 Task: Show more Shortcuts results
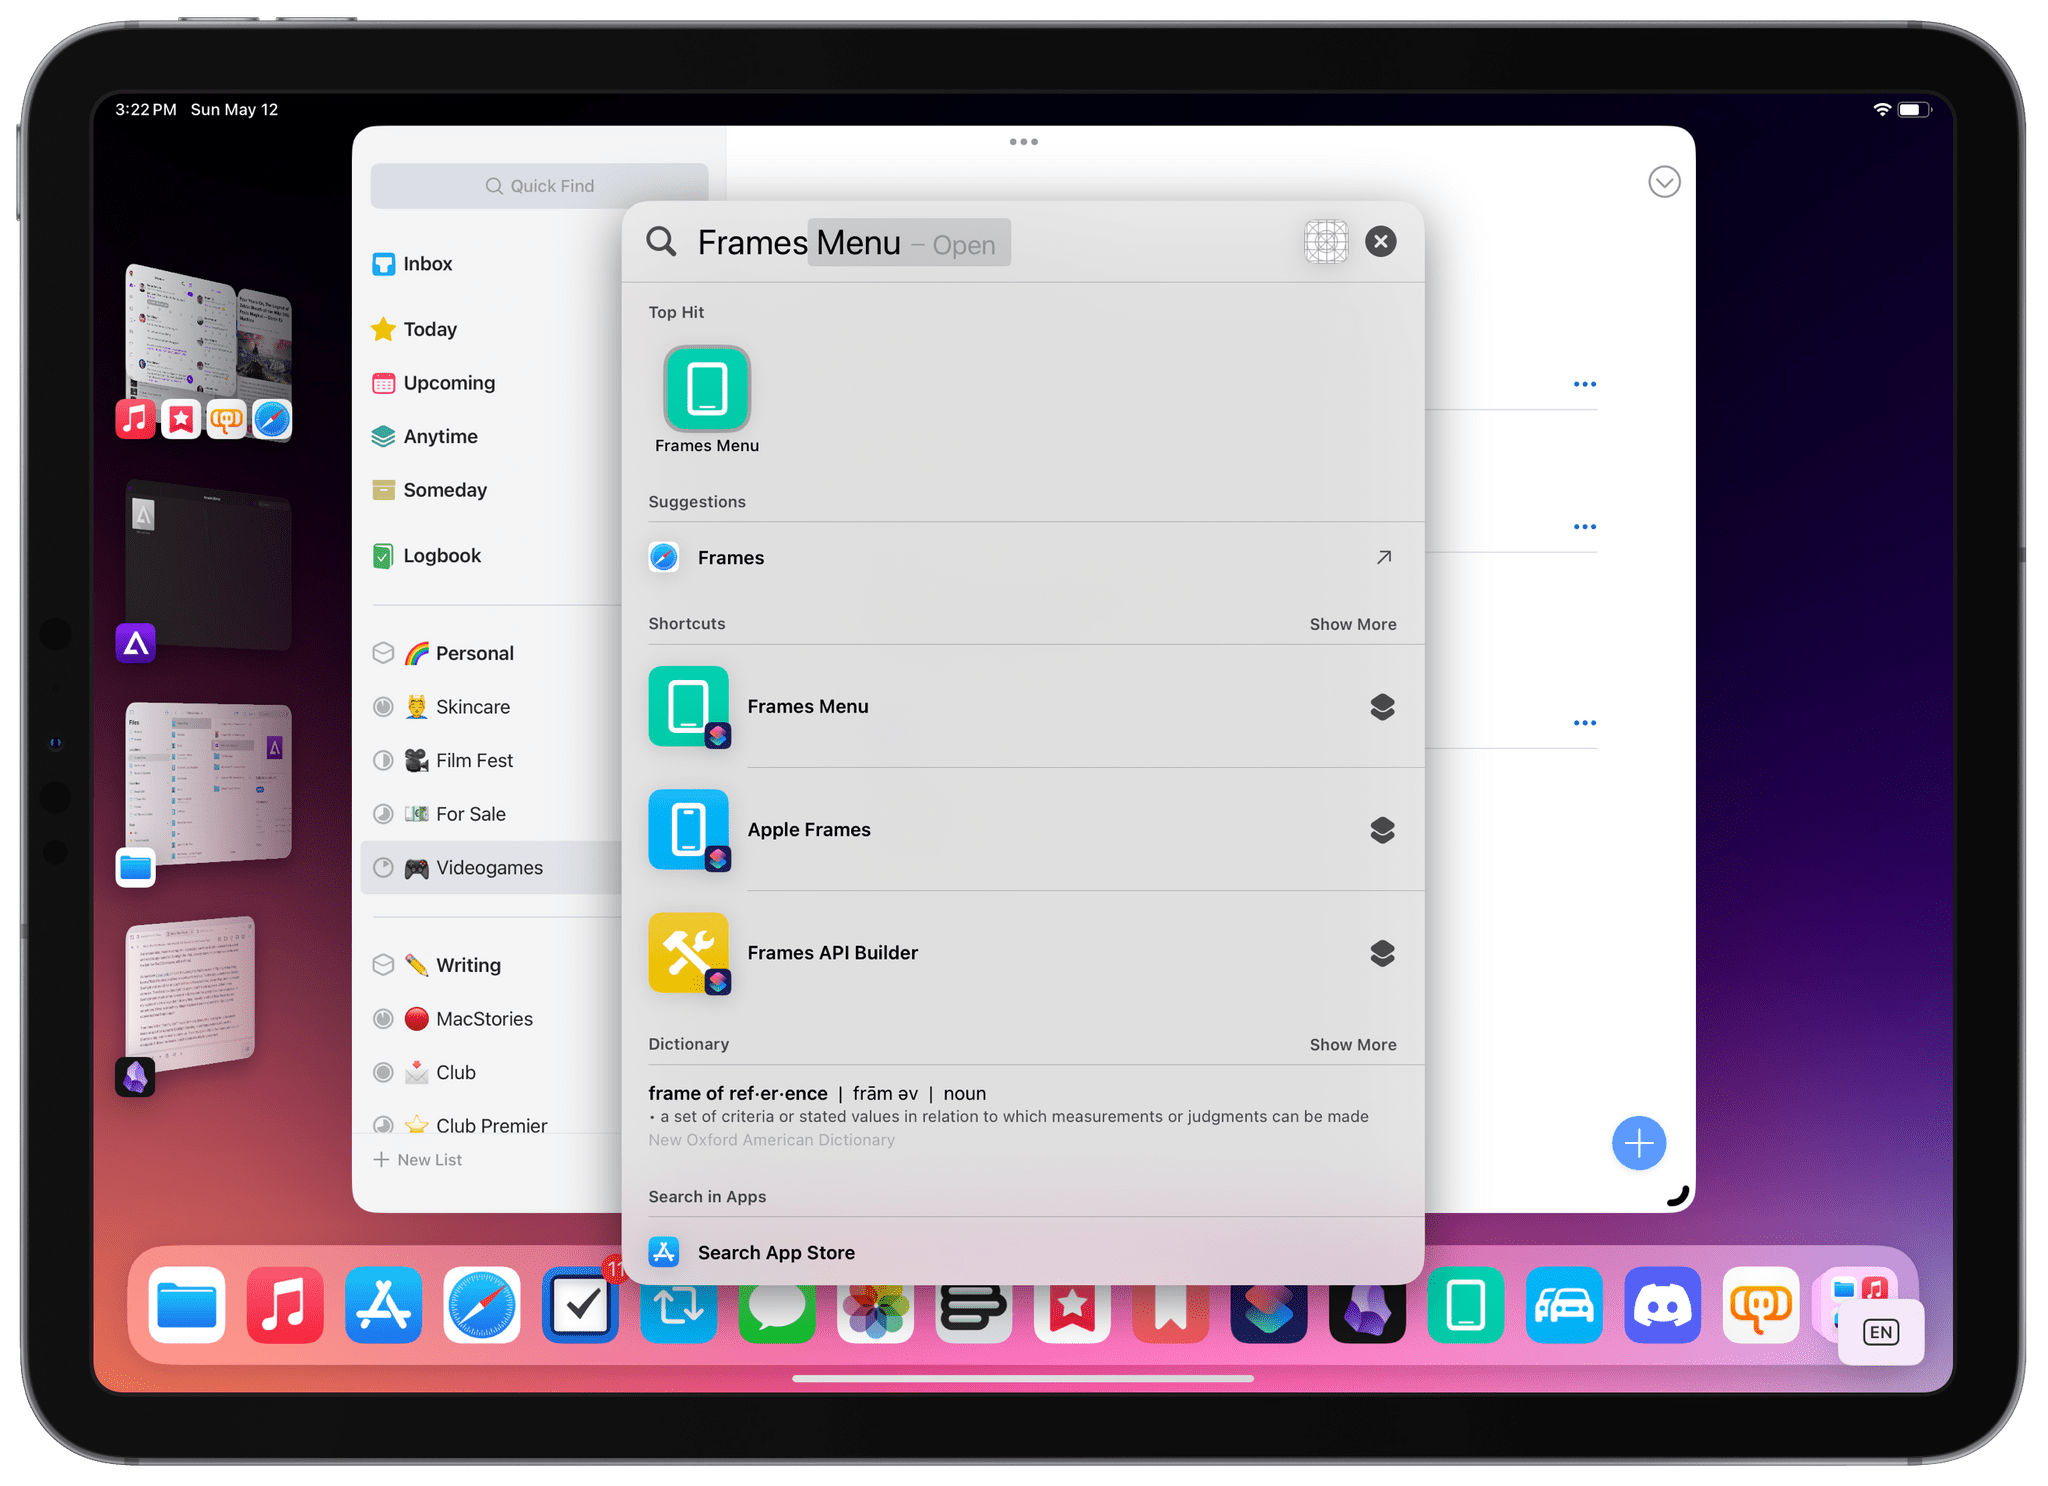click(1352, 624)
